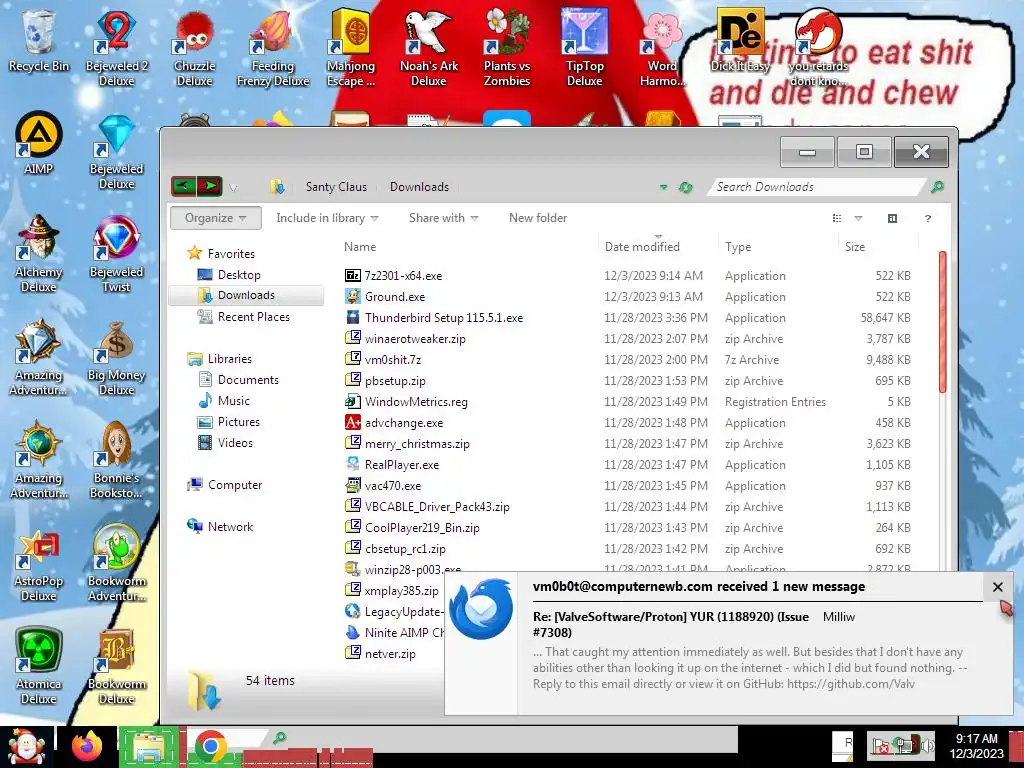Screen dimensions: 1024x768
Task: Expand Include in library dropdown
Action: pos(327,218)
